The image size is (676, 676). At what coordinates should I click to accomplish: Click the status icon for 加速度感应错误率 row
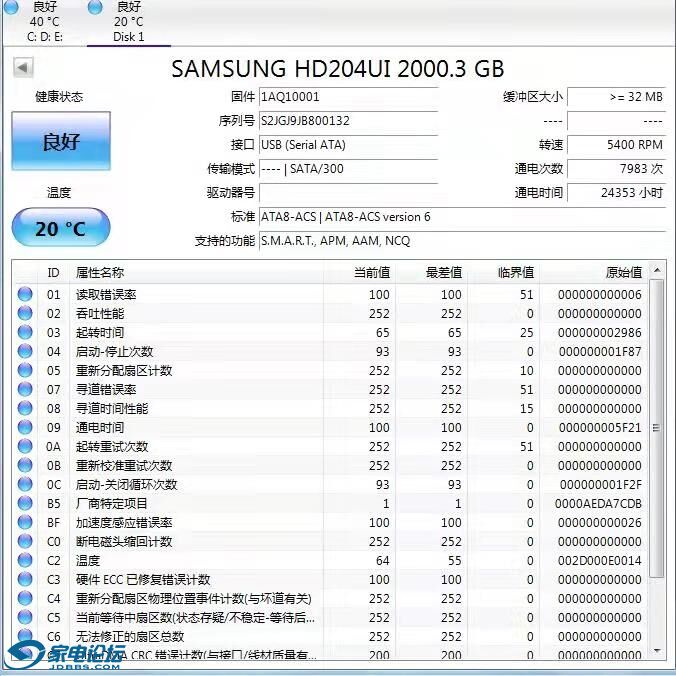(25, 522)
